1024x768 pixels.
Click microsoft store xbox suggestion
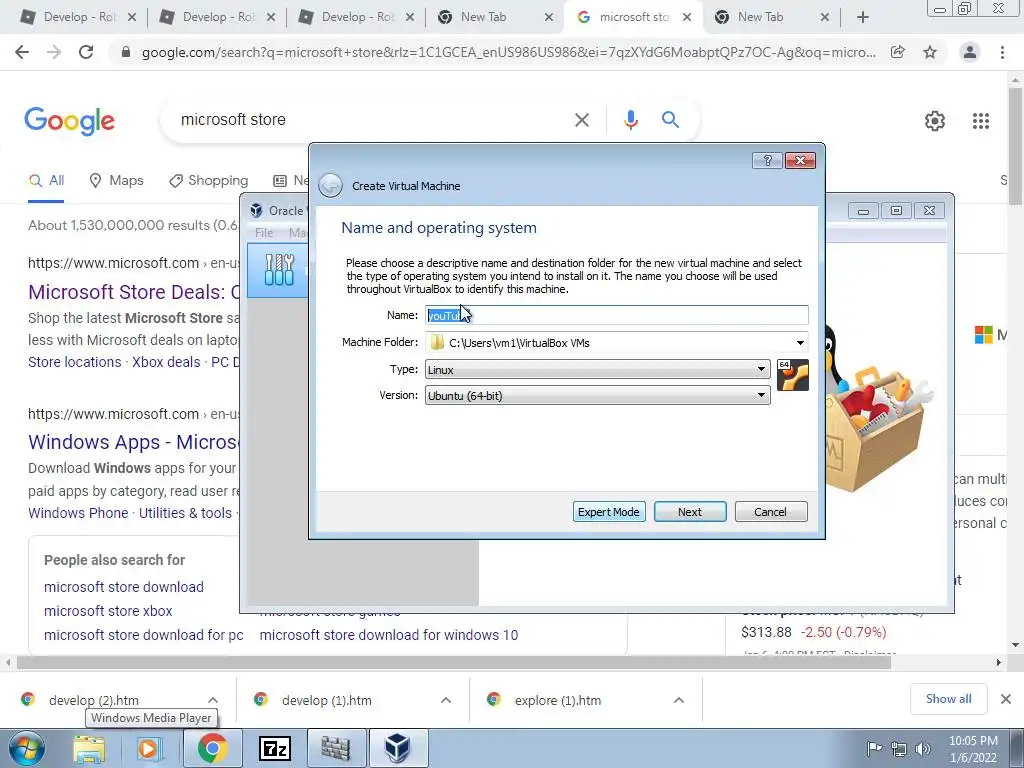pos(108,611)
